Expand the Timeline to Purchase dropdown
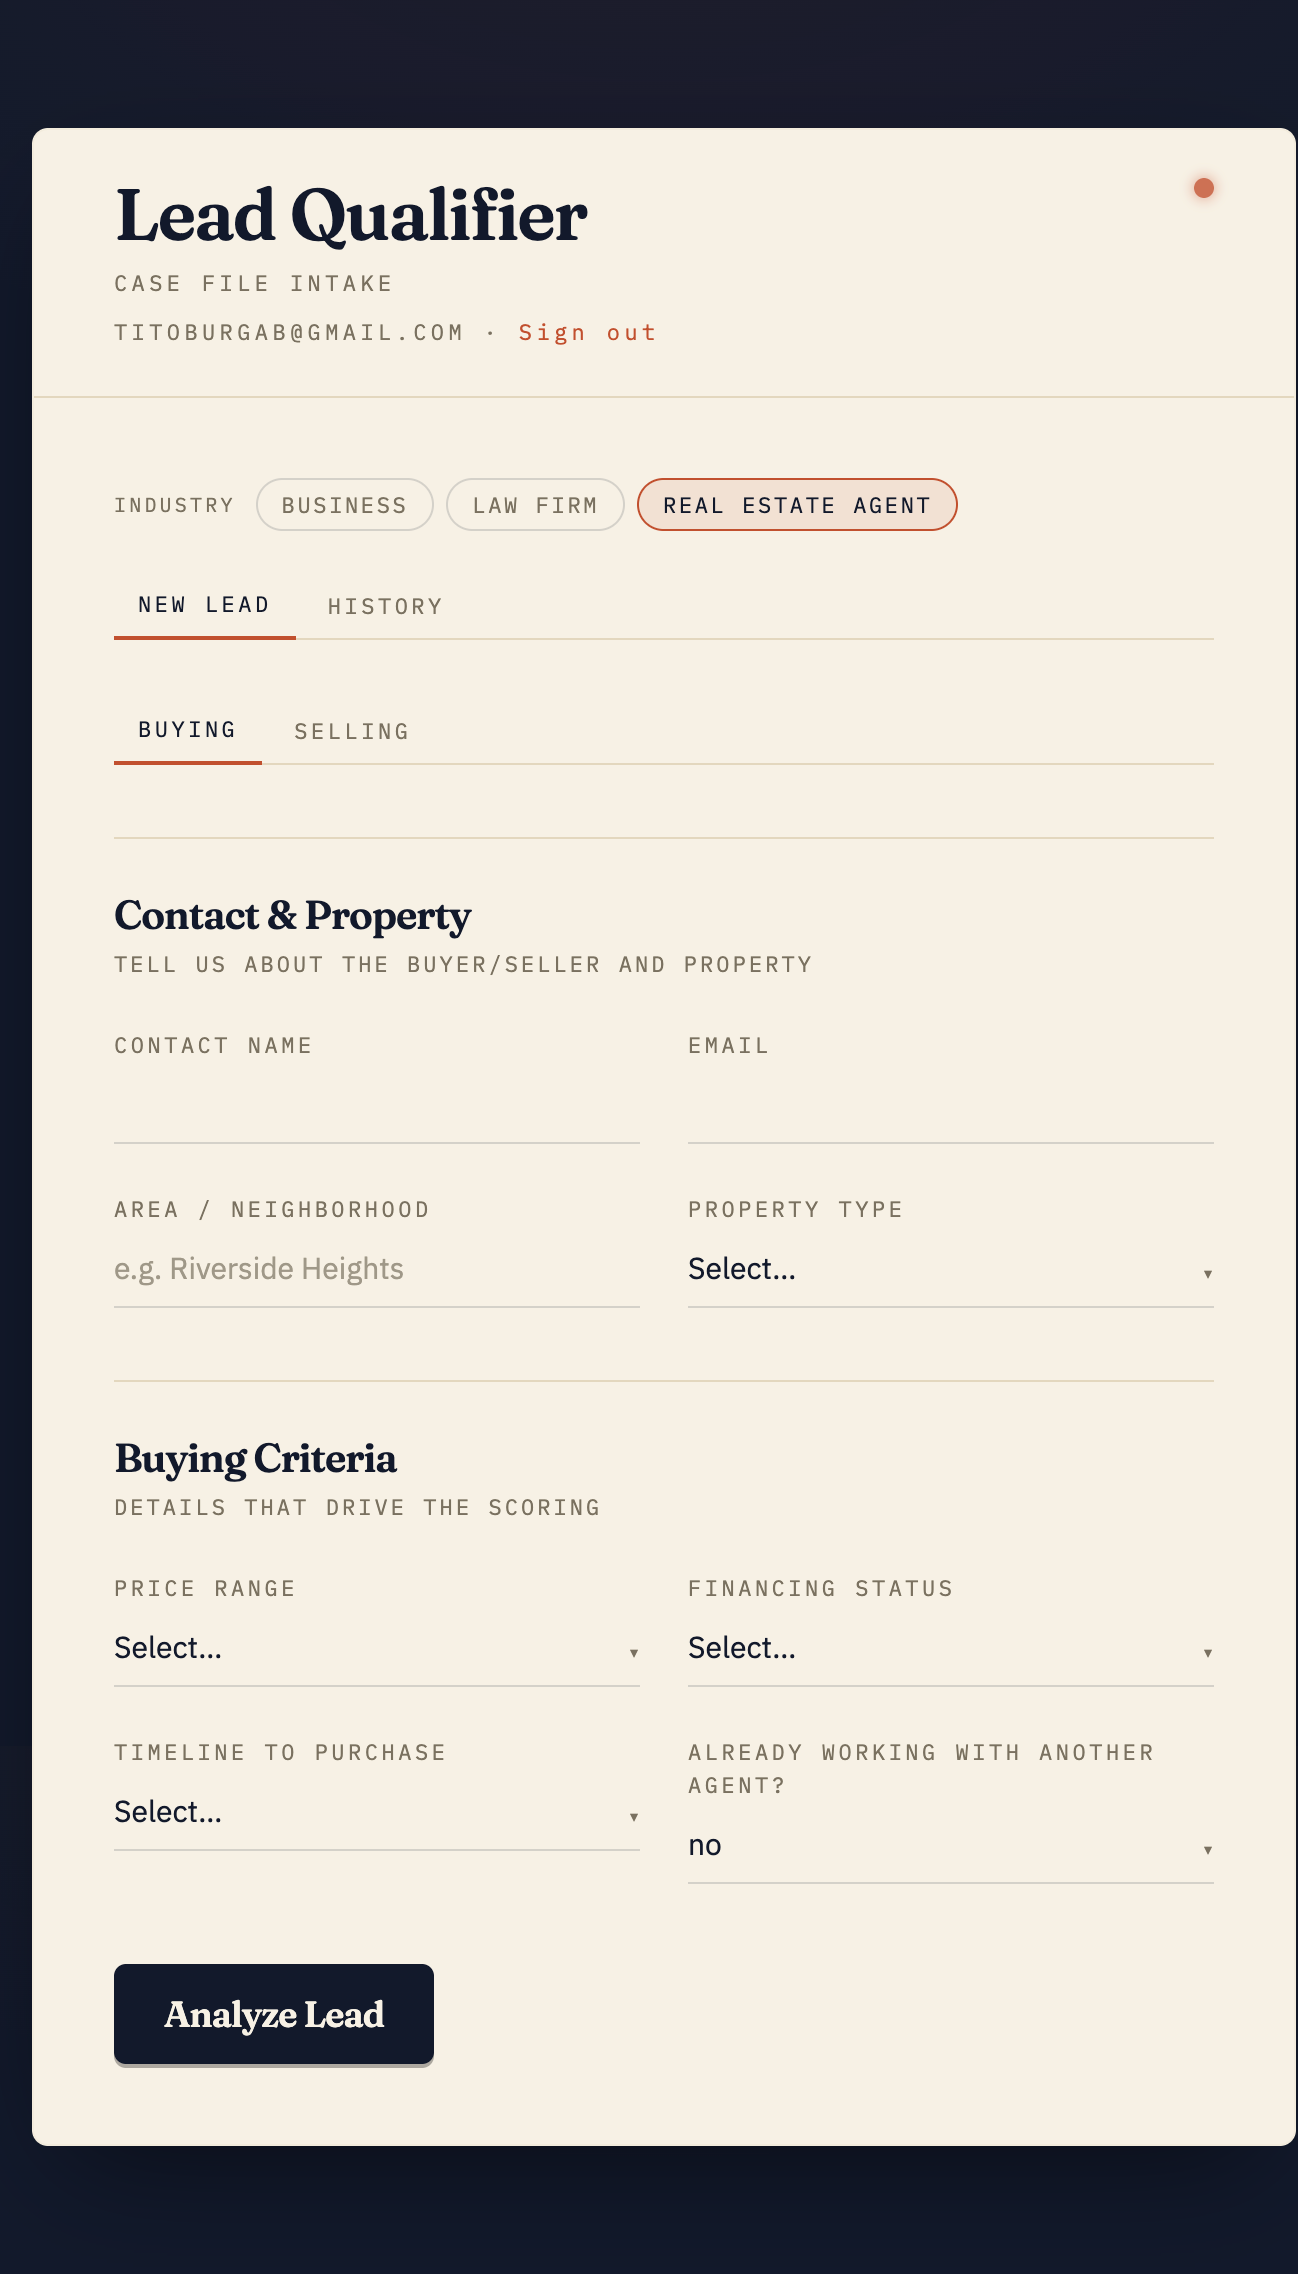 (x=377, y=1813)
